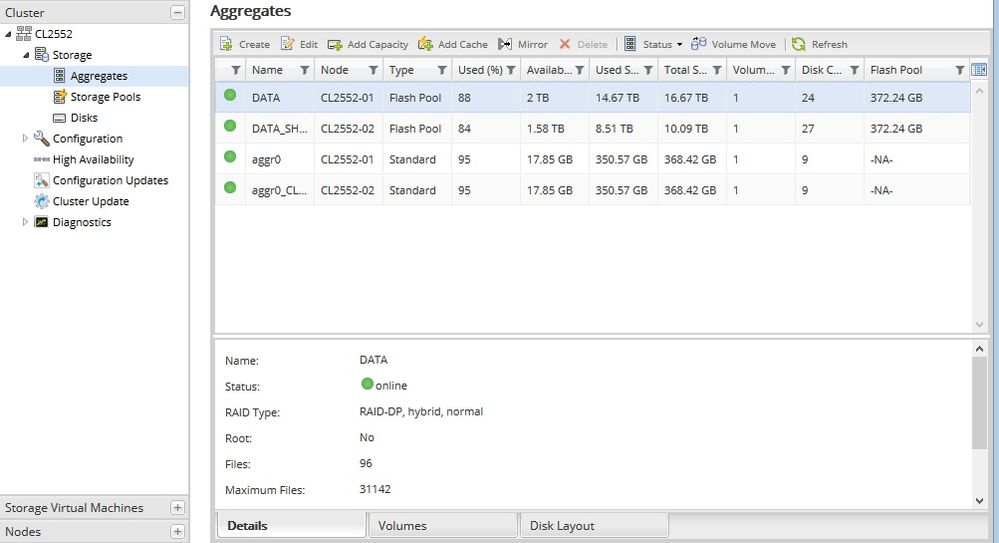
Task: Open Storage Pools in the tree
Action: pyautogui.click(x=105, y=97)
